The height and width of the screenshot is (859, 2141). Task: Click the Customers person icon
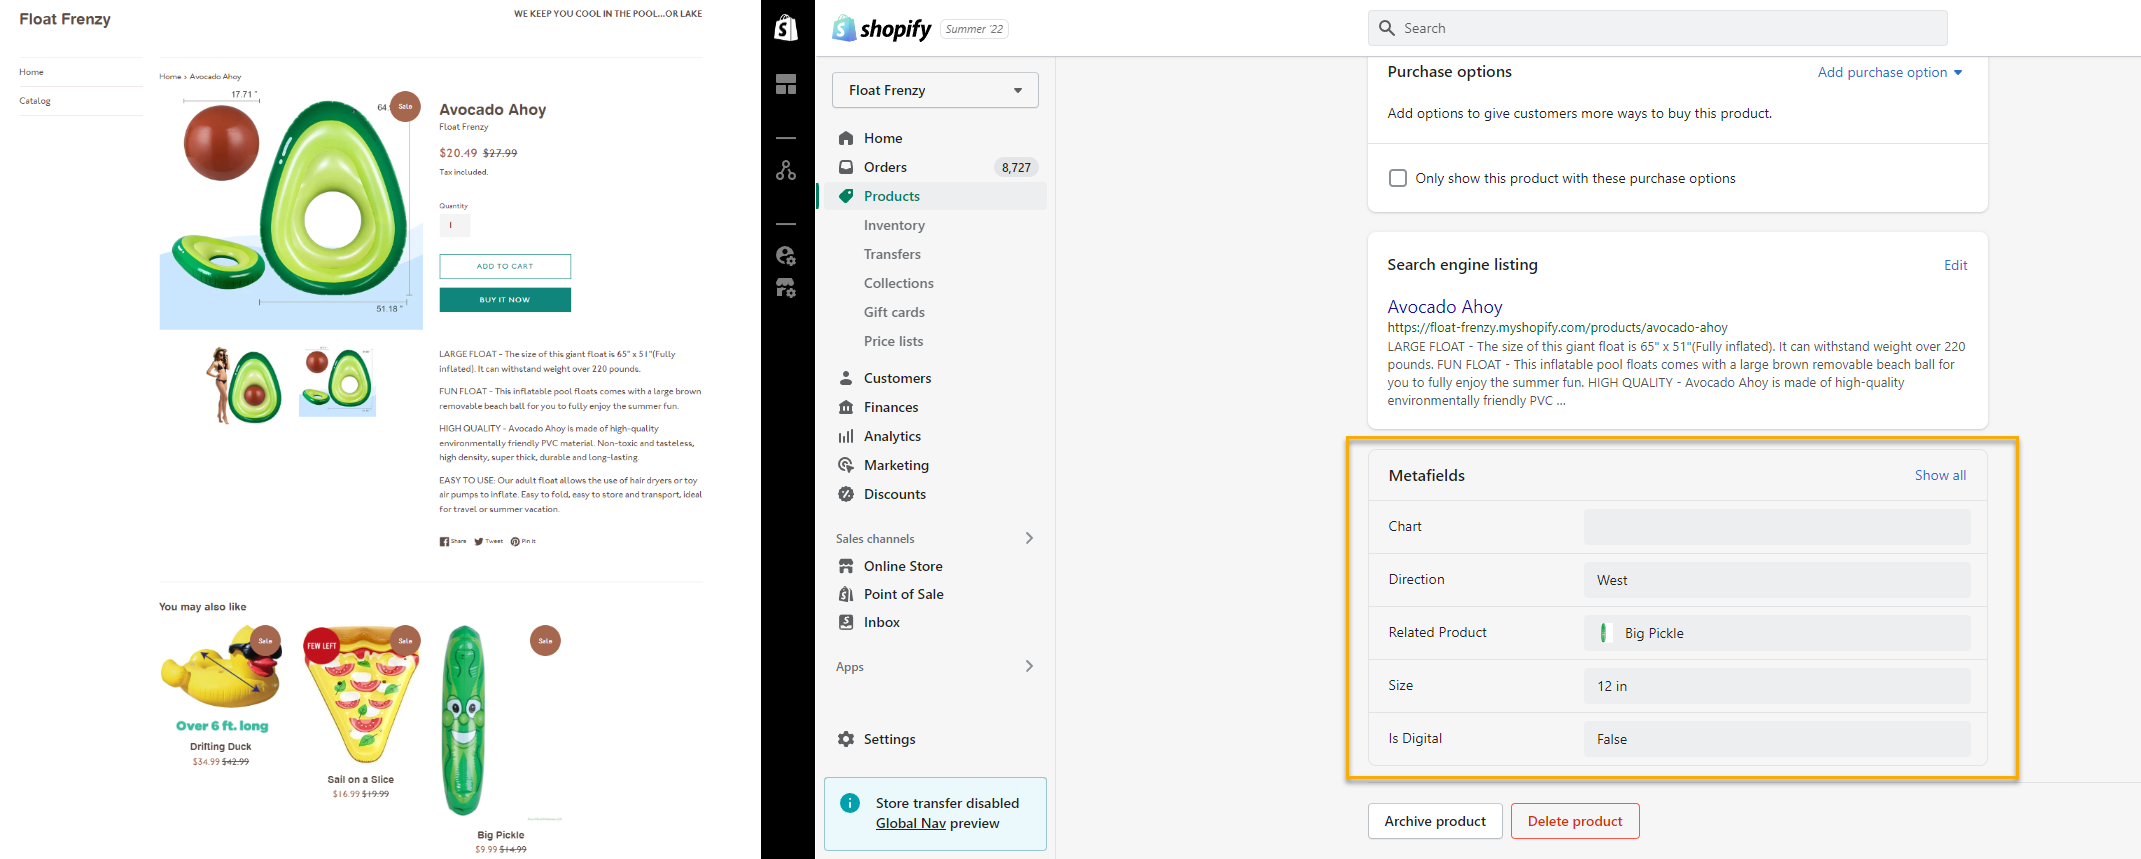846,378
